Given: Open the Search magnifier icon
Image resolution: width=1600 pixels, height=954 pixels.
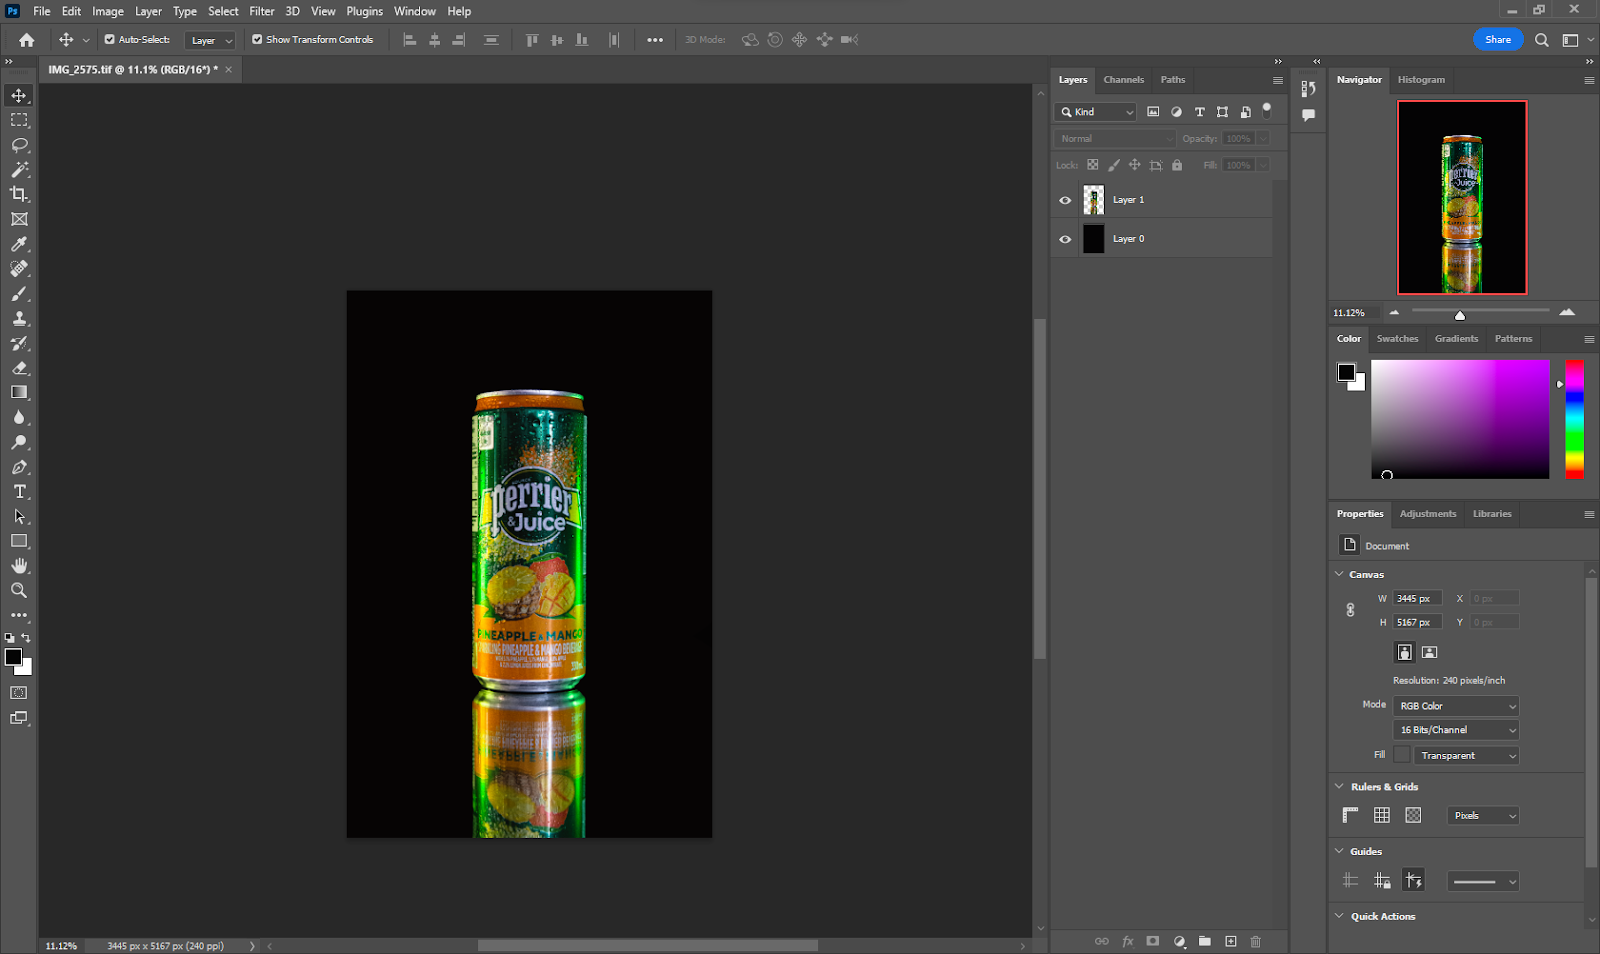Looking at the screenshot, I should (1542, 40).
